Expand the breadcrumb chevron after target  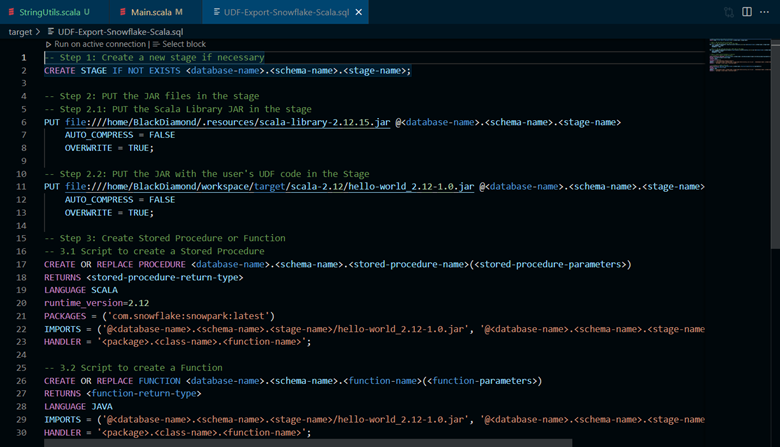coord(38,32)
